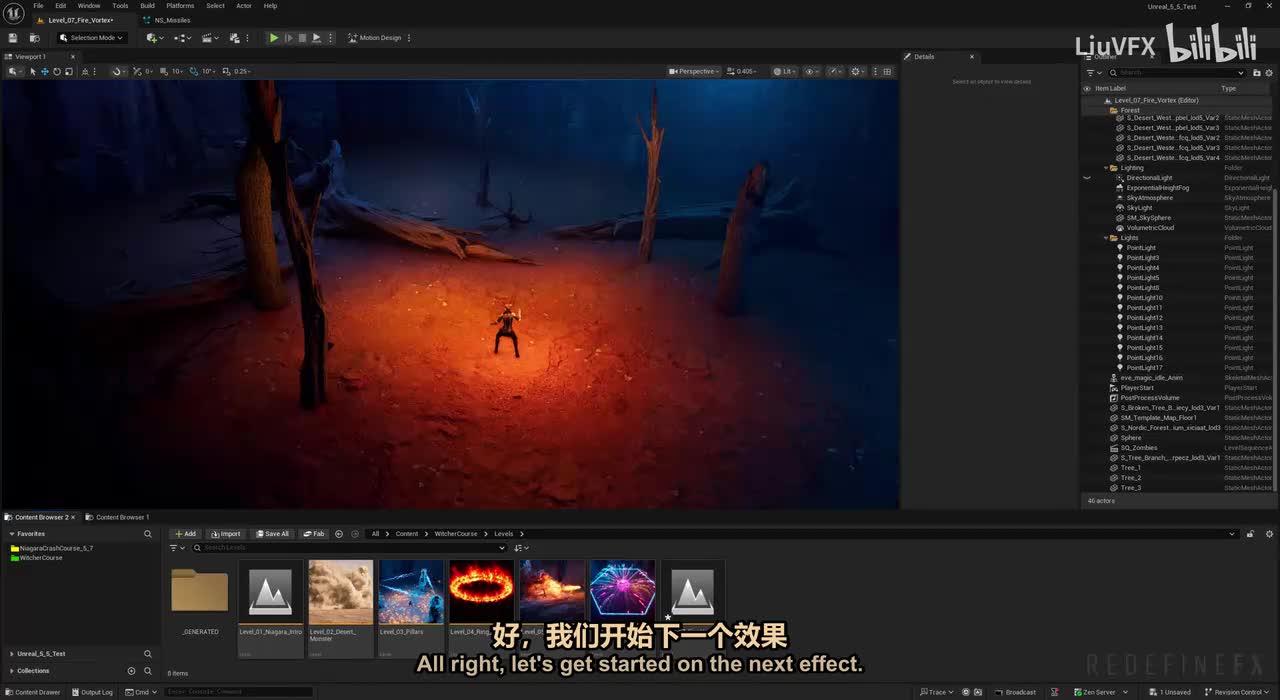This screenshot has width=1280, height=700.
Task: Collapse the Lighting folder in Outliner
Action: pos(1106,168)
